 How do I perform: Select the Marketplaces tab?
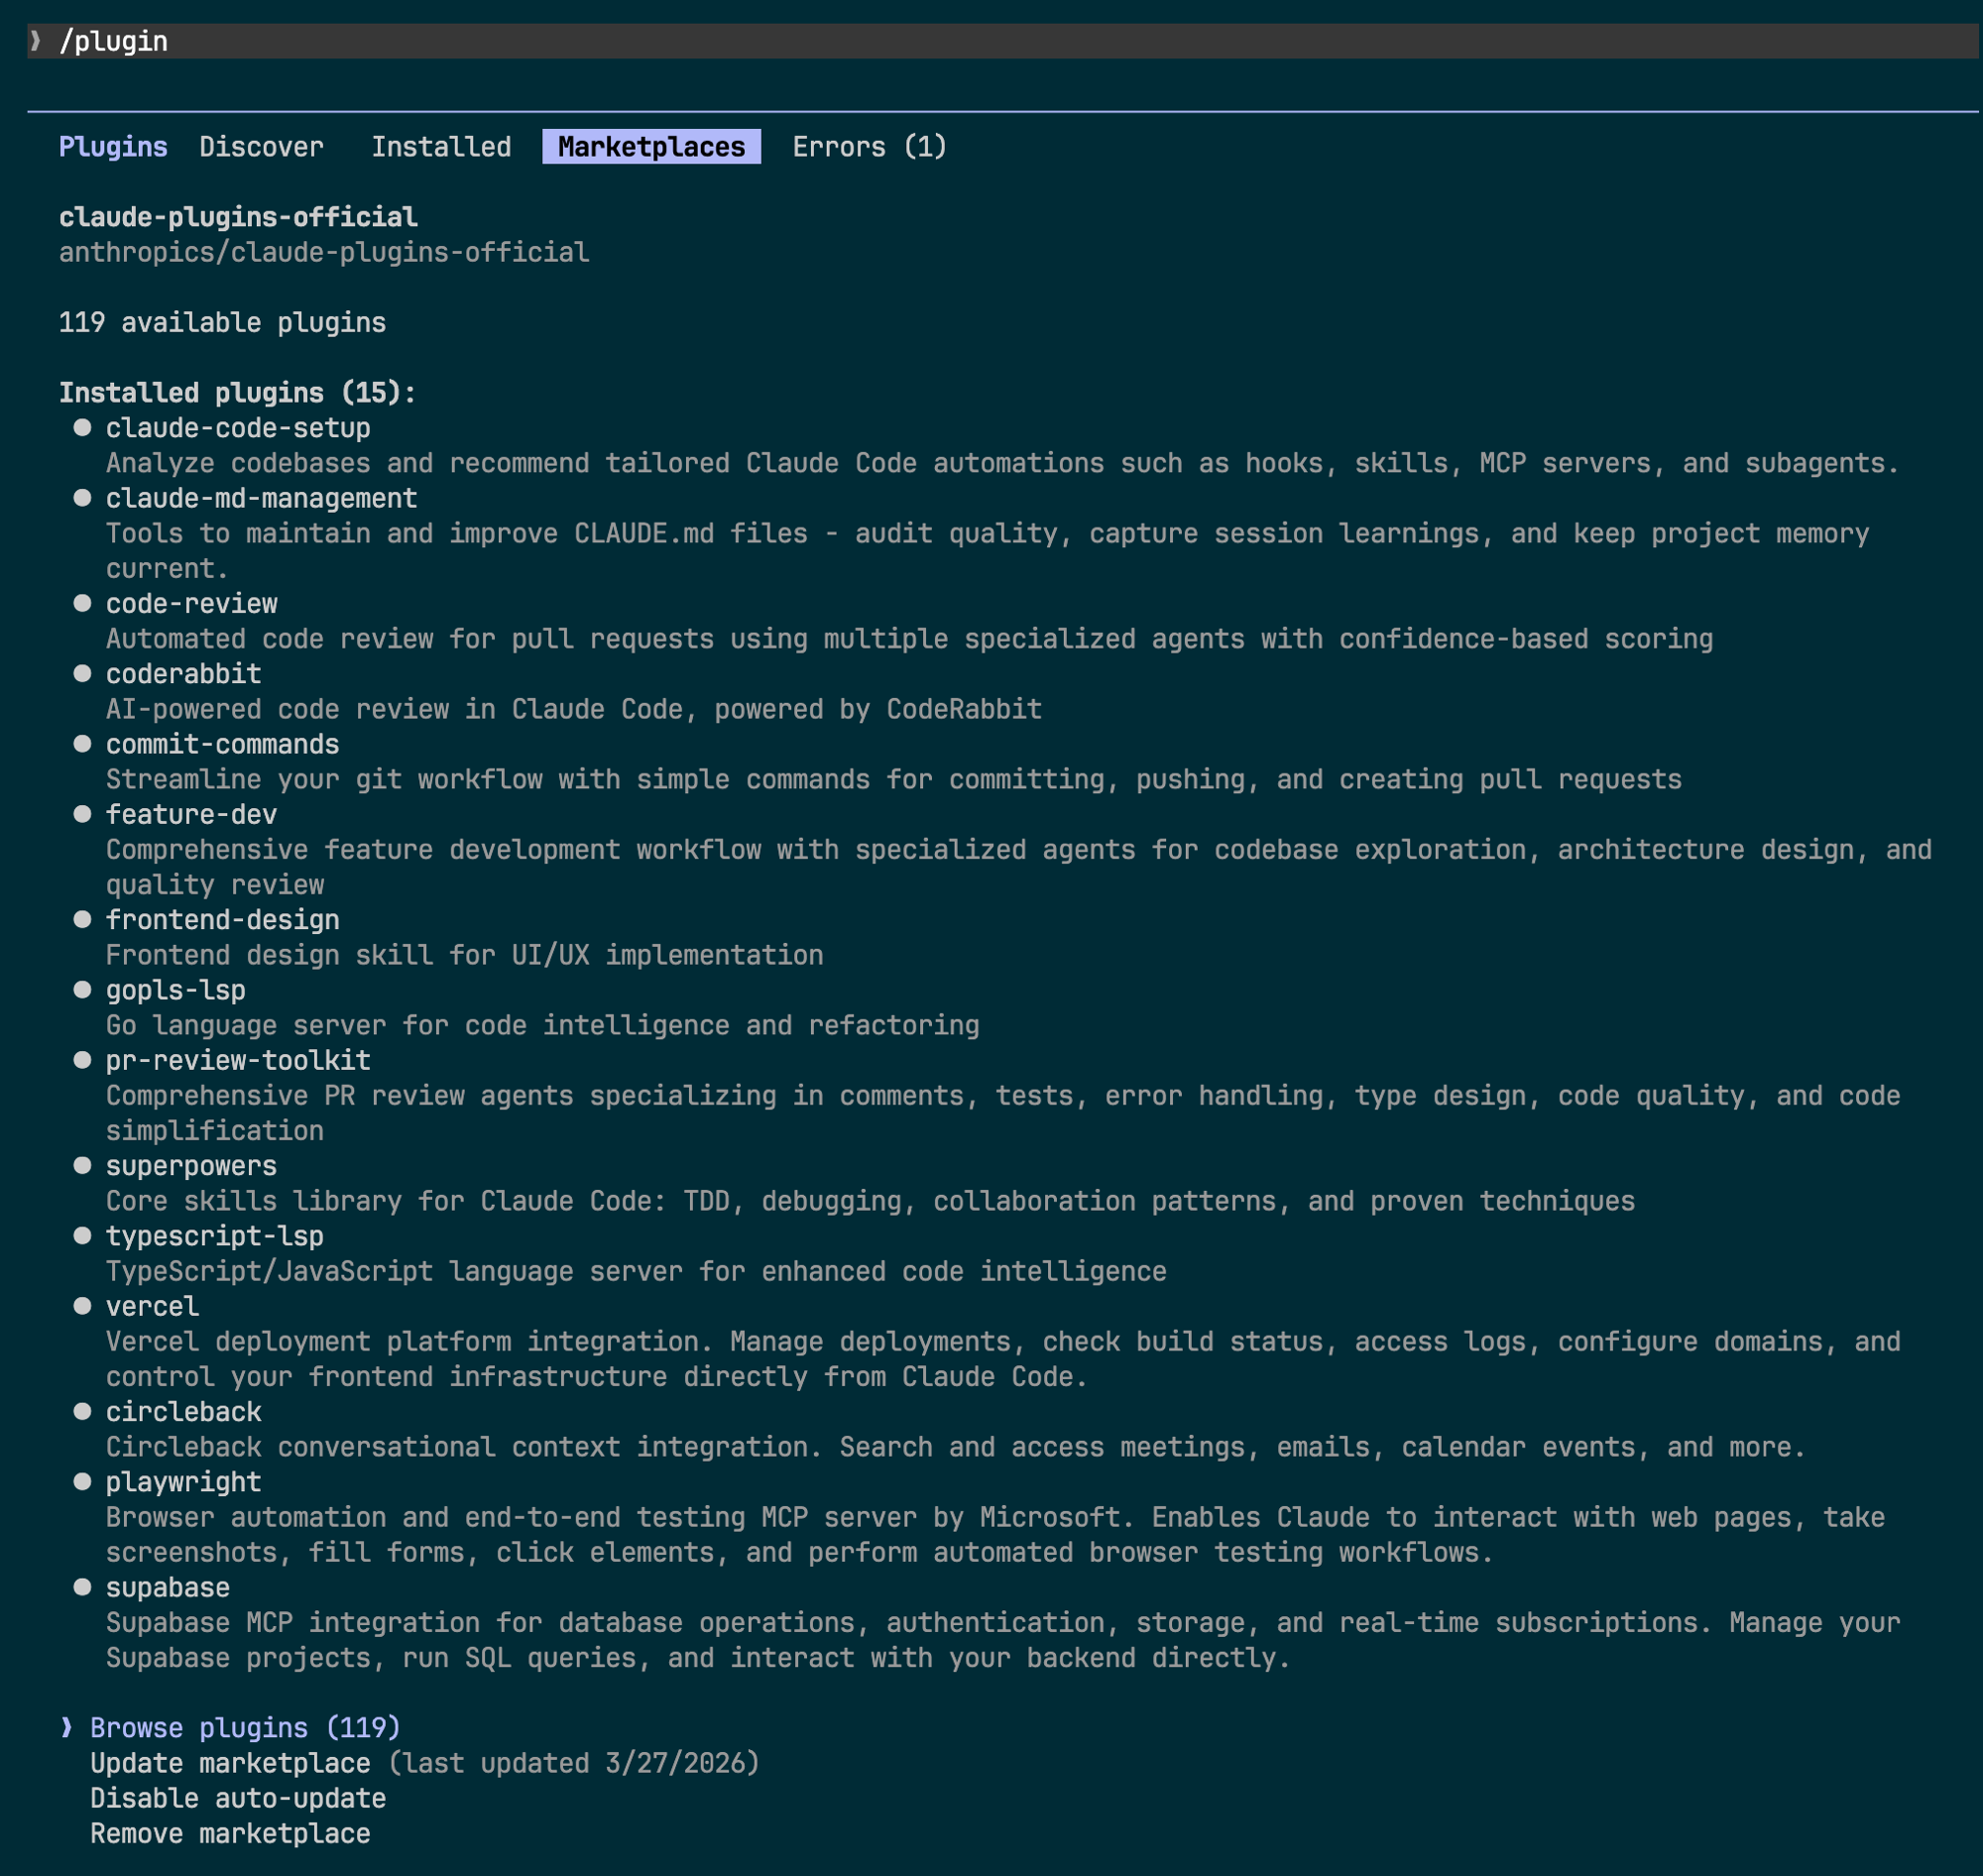coord(651,147)
